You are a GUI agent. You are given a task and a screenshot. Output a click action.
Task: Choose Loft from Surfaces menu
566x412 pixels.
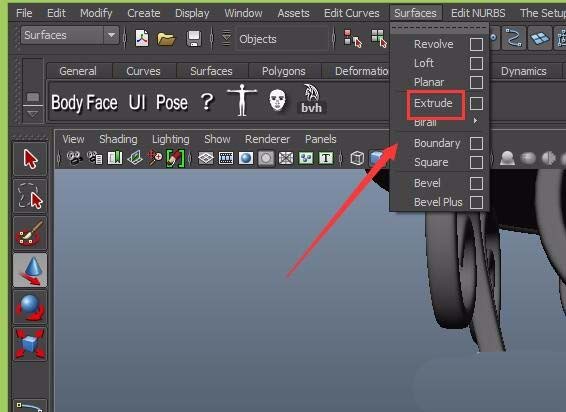coord(424,63)
